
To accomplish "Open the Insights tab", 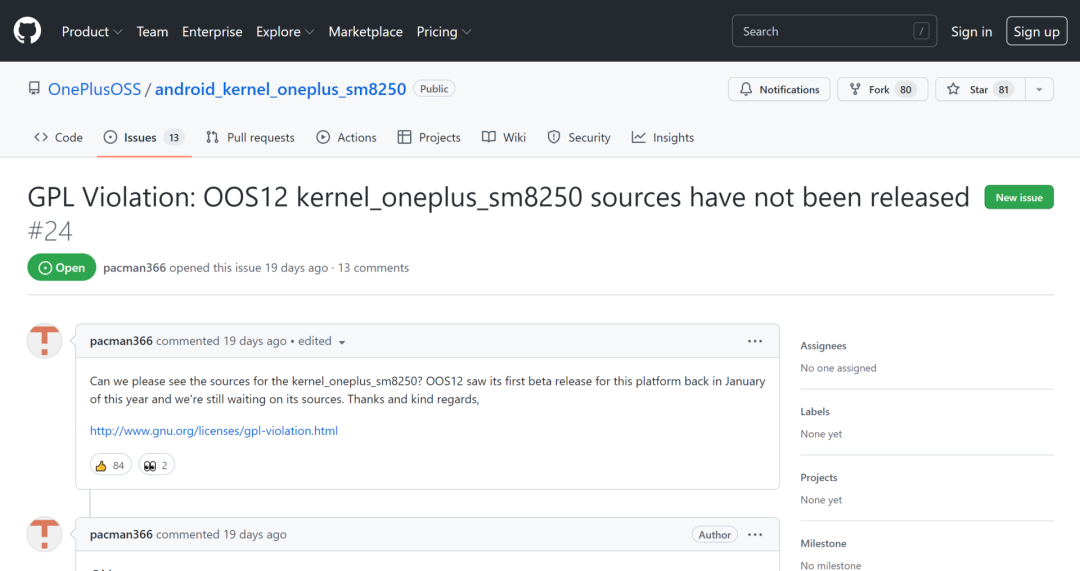I will pyautogui.click(x=662, y=138).
